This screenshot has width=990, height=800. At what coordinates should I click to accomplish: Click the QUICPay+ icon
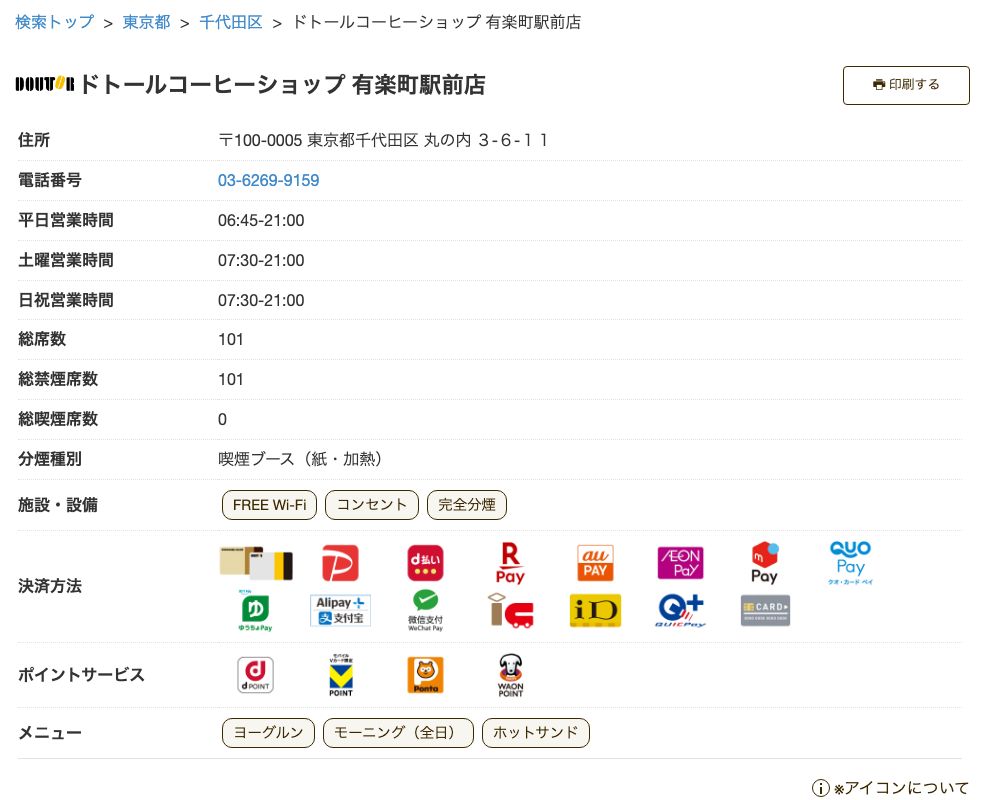click(x=680, y=611)
